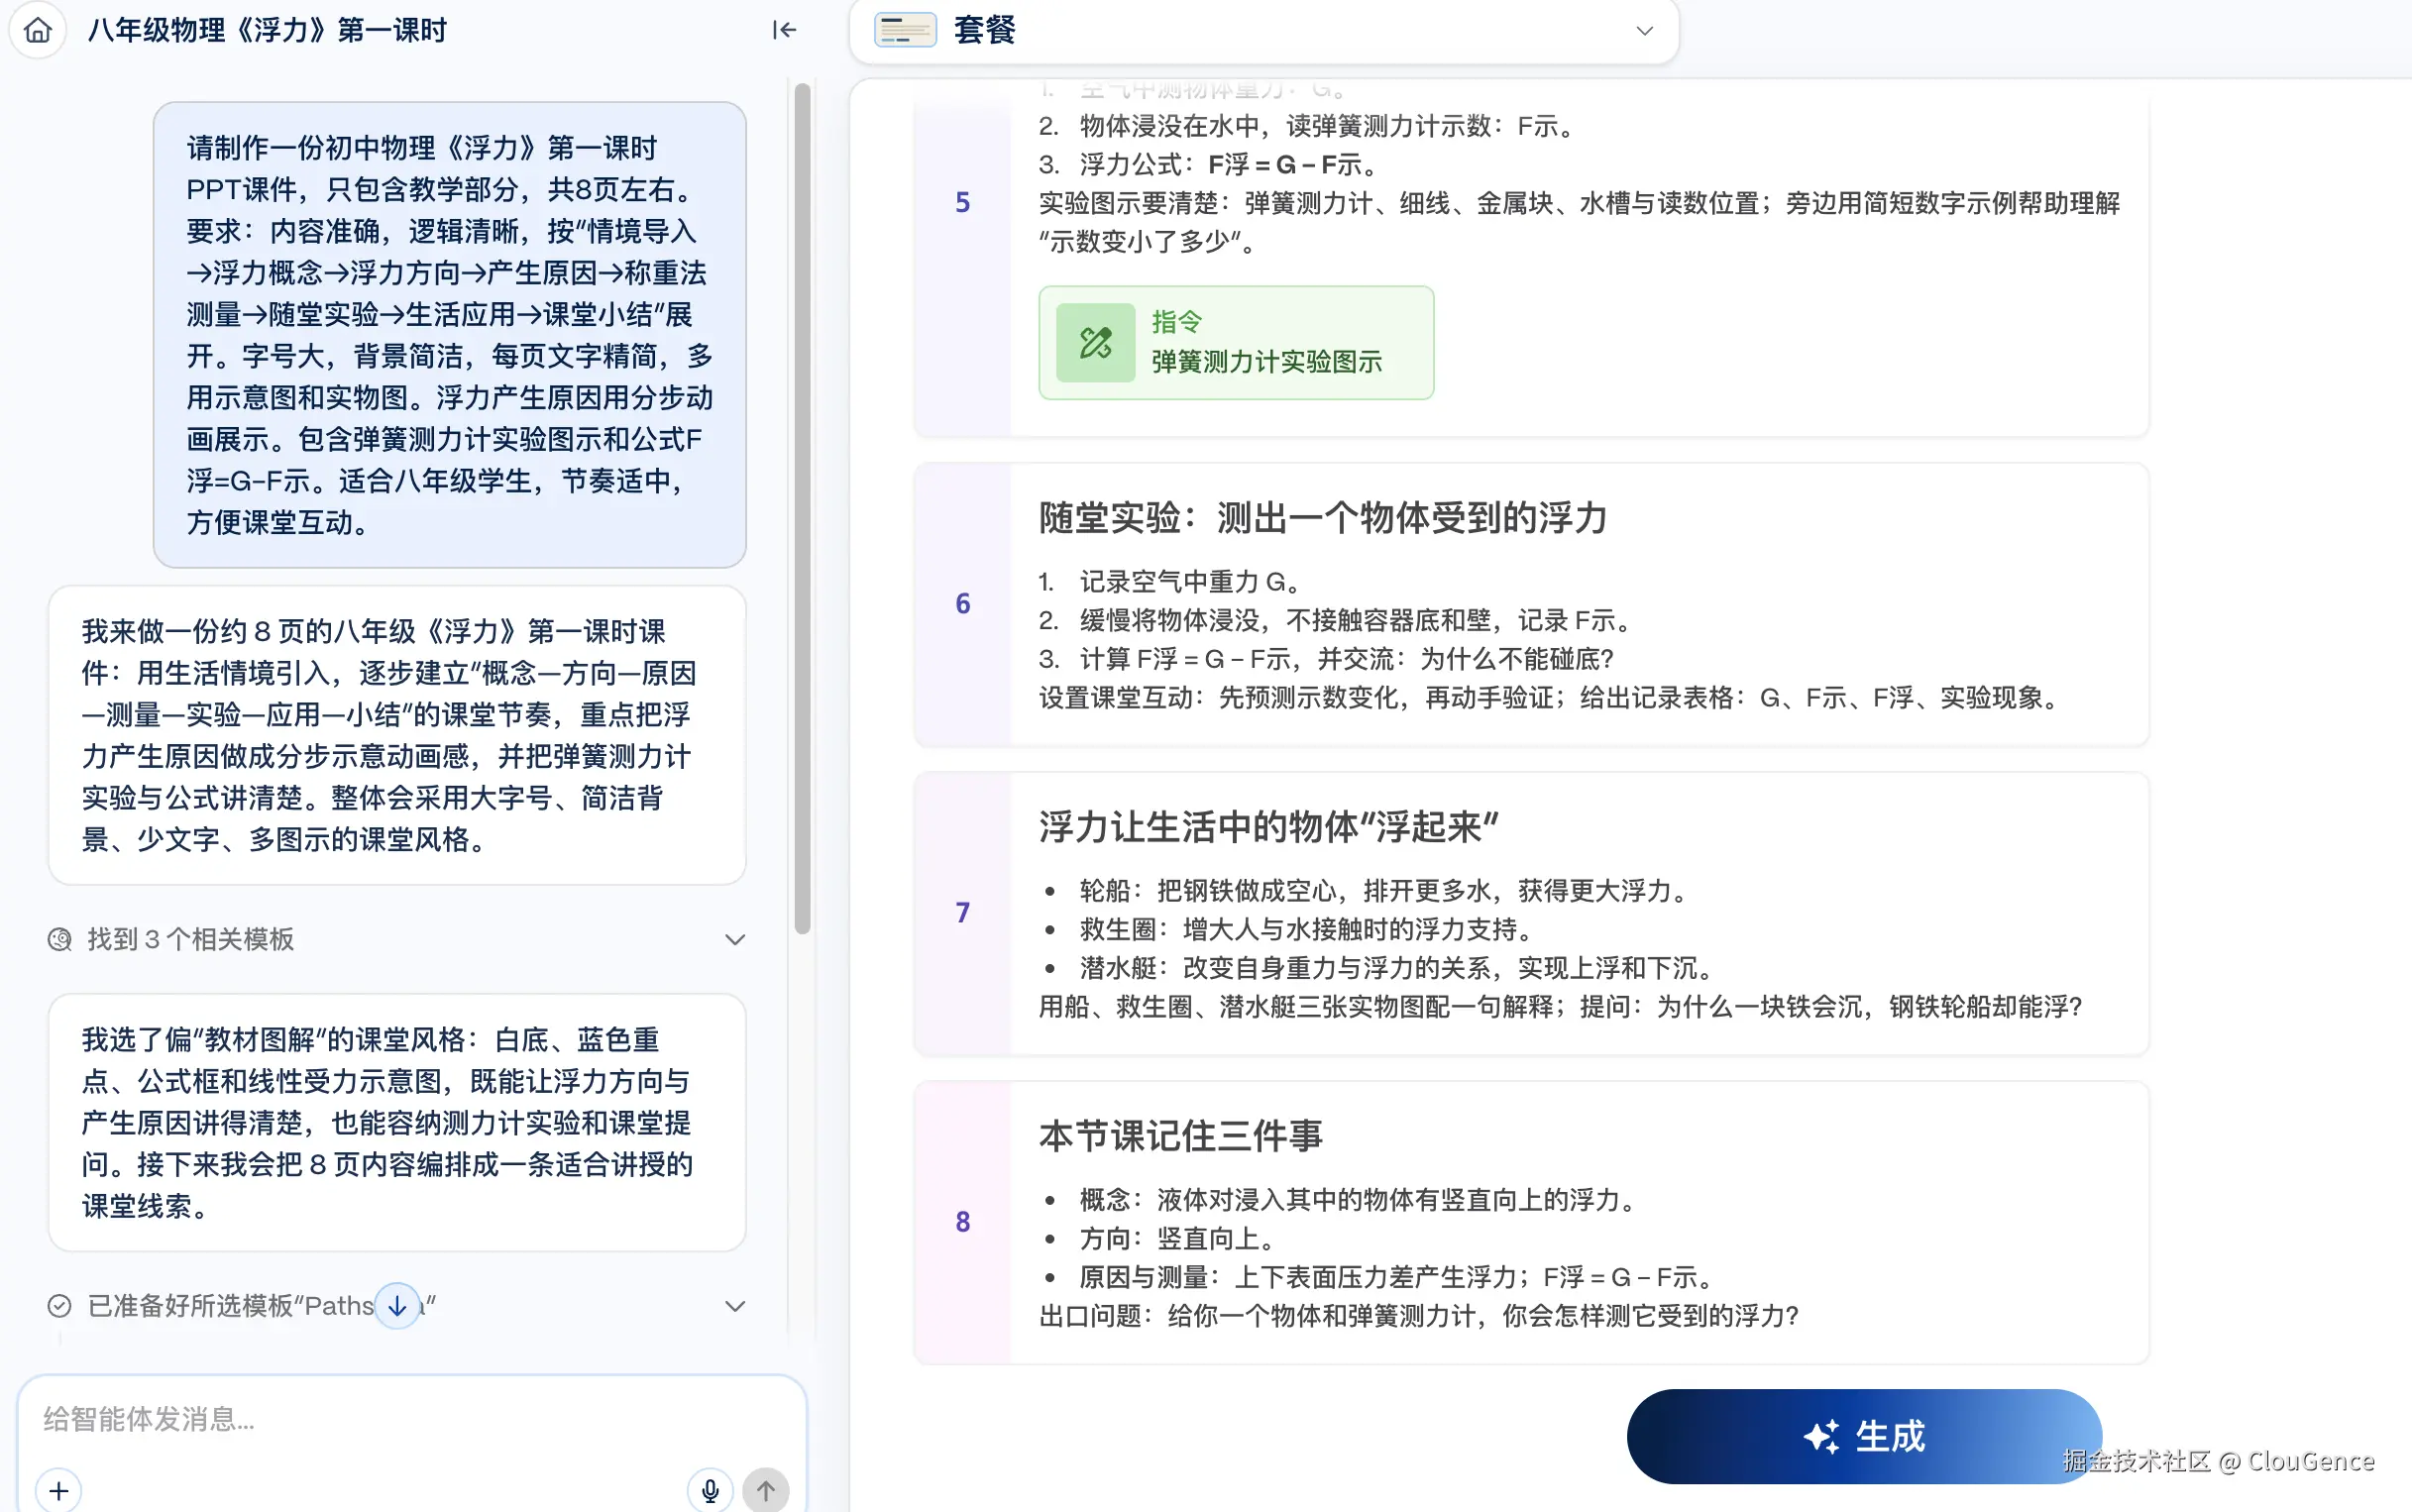Click line 实验图示要清楚：弹簧测力计、细线
This screenshot has height=1512, width=2412.
pyautogui.click(x=1580, y=222)
